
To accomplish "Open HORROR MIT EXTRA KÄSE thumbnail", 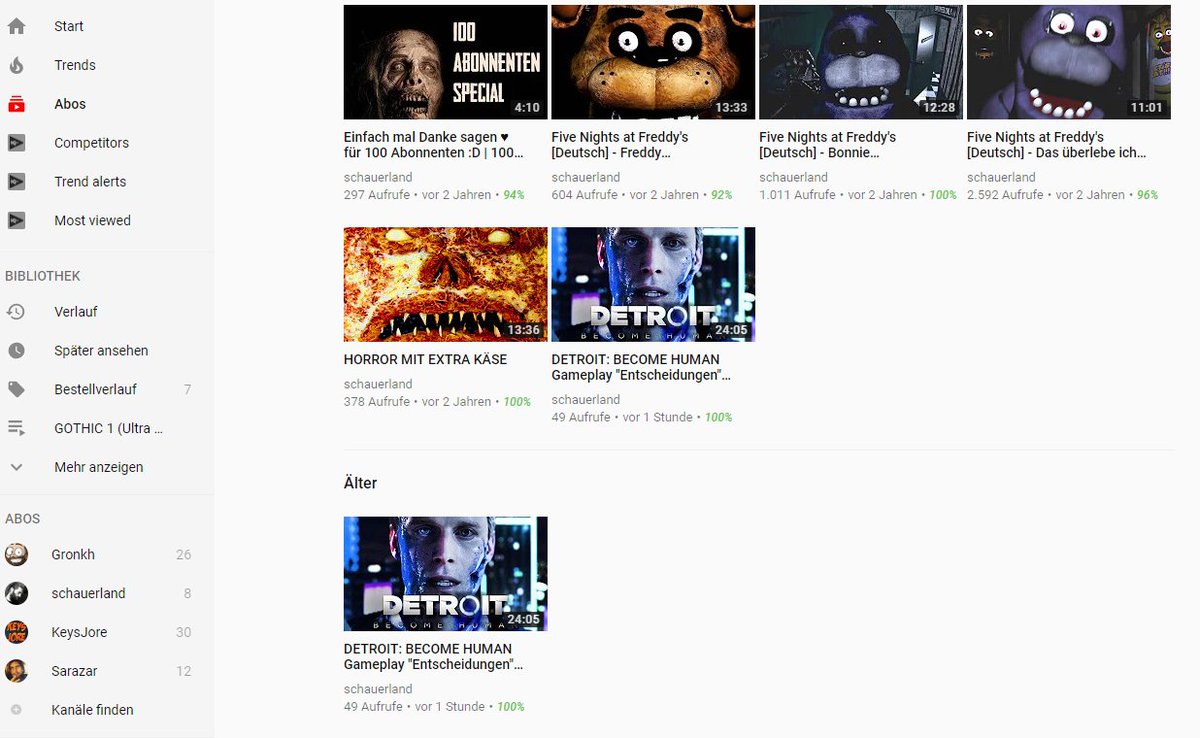I will (445, 284).
